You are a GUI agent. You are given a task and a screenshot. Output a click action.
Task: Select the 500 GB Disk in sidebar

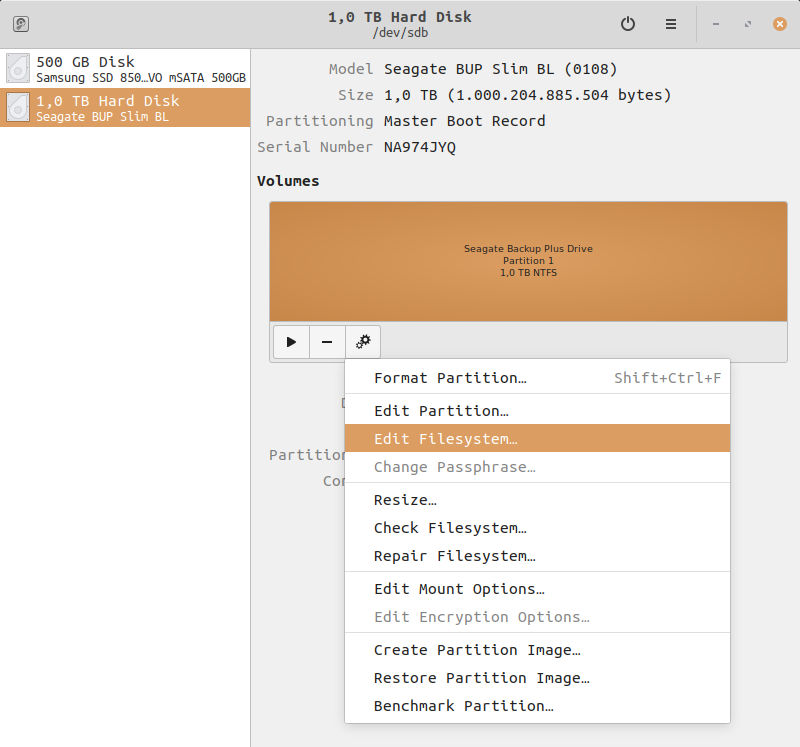pos(125,69)
